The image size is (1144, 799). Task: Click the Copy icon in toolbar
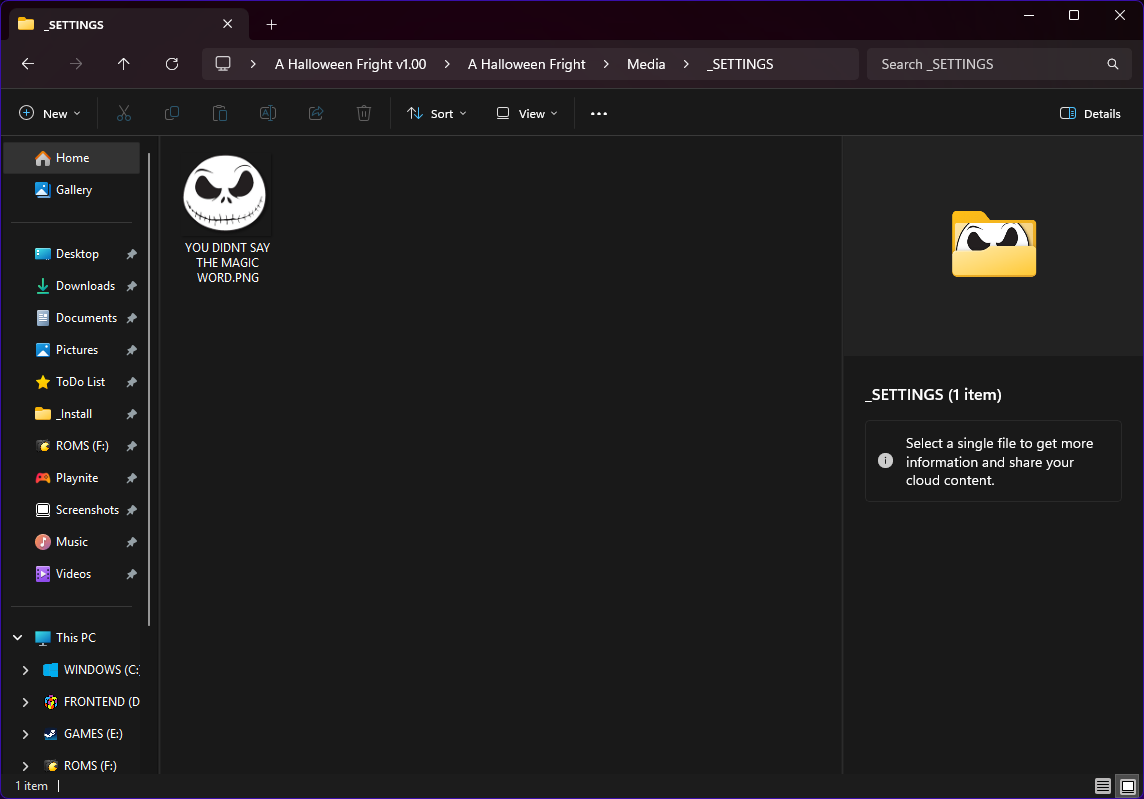coord(172,114)
